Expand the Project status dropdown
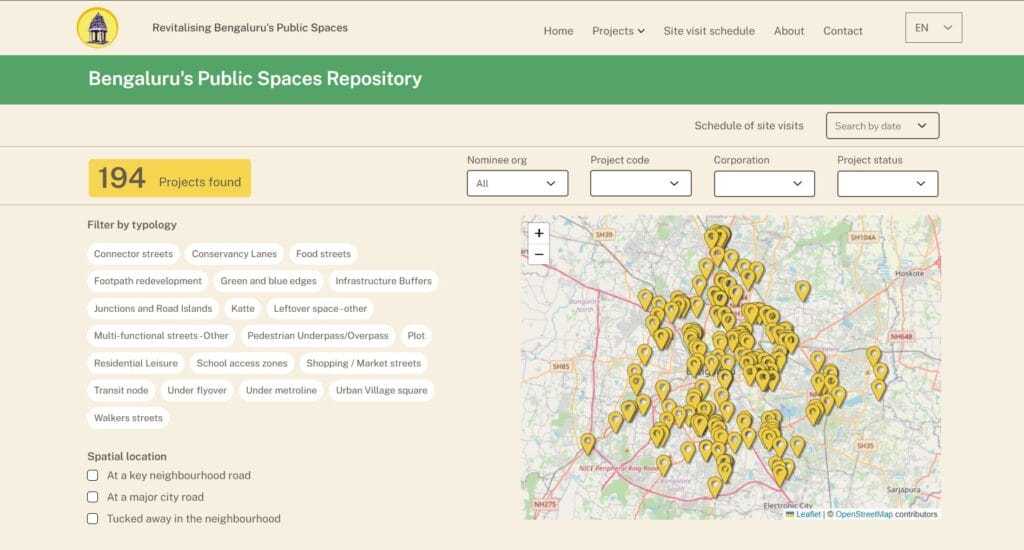This screenshot has height=550, width=1024. tap(887, 184)
